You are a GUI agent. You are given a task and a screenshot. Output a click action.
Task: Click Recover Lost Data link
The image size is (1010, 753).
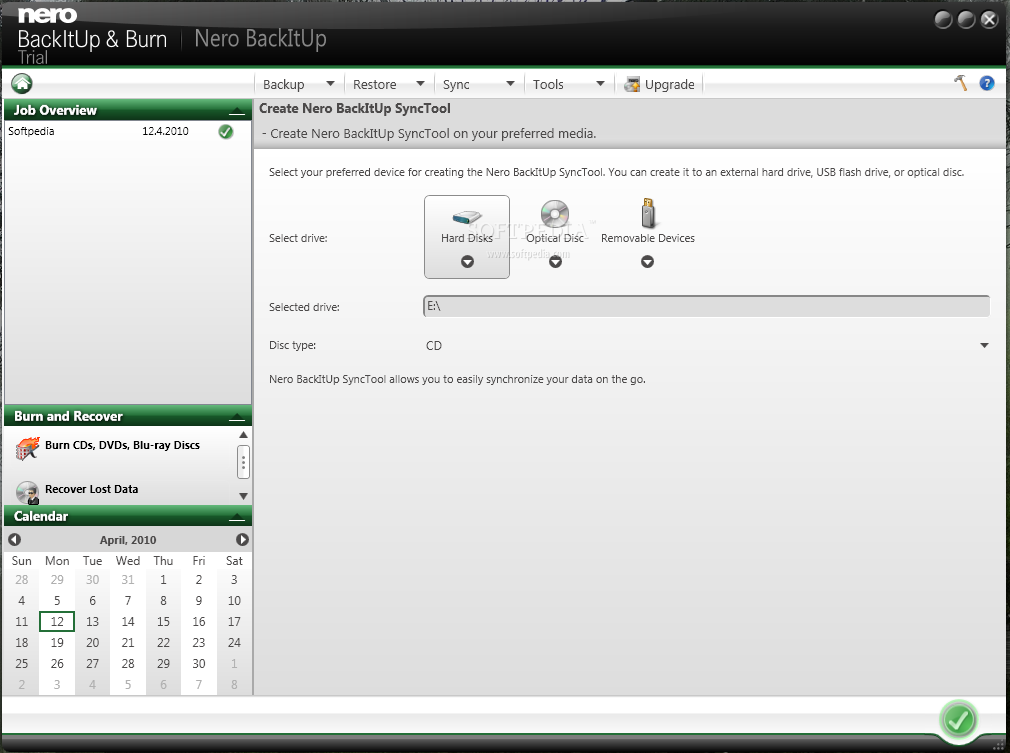(x=91, y=489)
